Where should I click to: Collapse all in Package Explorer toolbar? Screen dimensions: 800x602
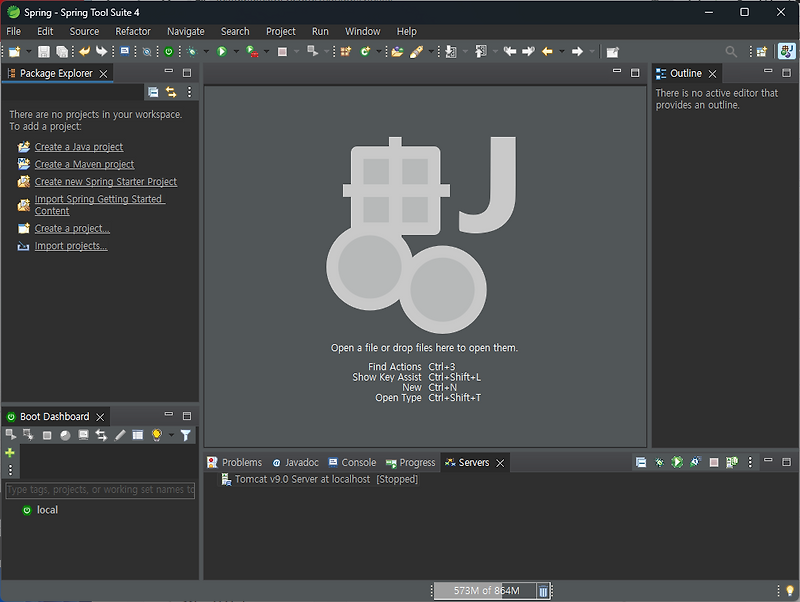(153, 92)
